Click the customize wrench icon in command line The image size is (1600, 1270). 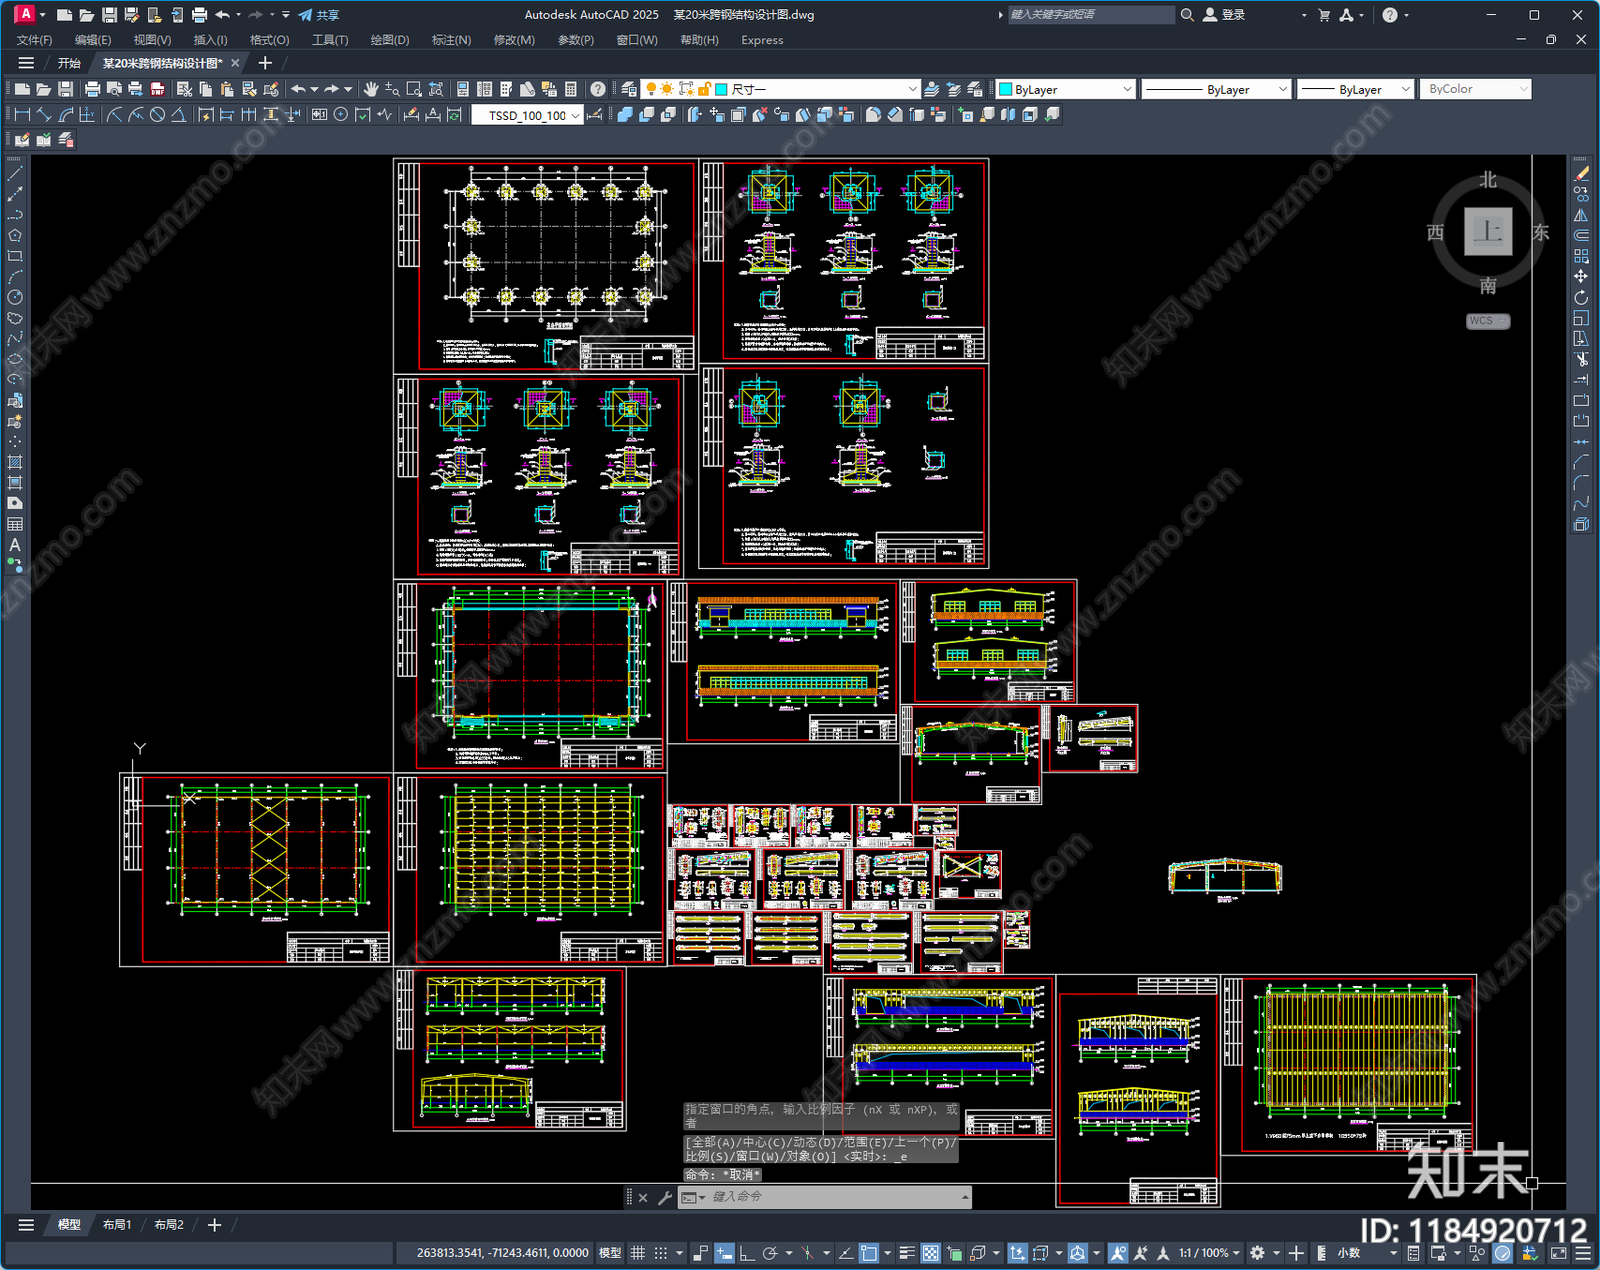click(x=664, y=1197)
